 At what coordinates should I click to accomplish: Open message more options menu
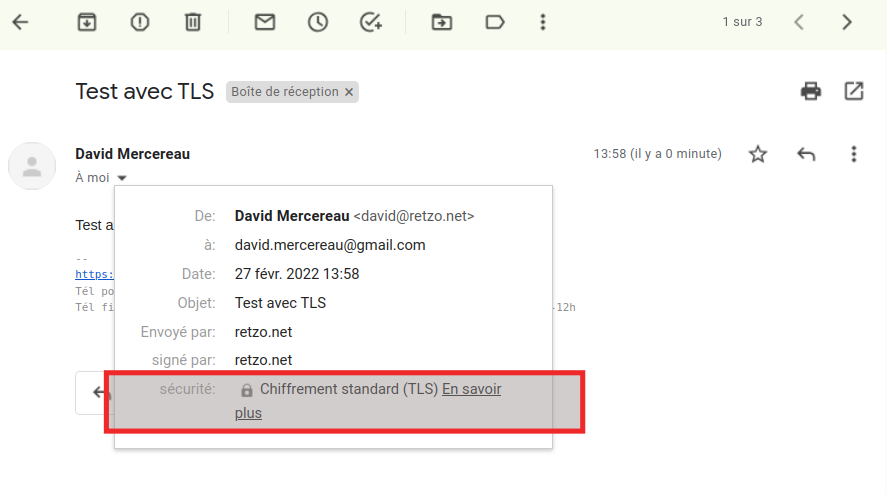pos(854,154)
